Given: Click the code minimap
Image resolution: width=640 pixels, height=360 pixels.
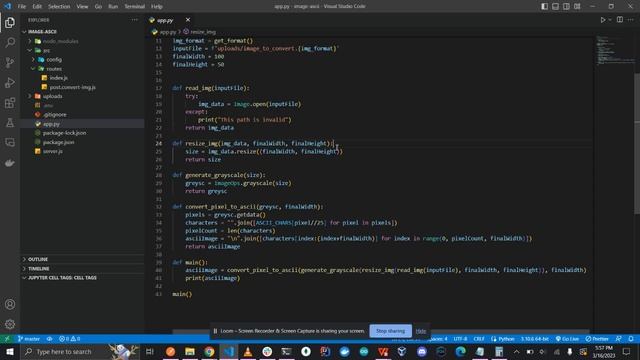Looking at the screenshot, I should point(614,51).
